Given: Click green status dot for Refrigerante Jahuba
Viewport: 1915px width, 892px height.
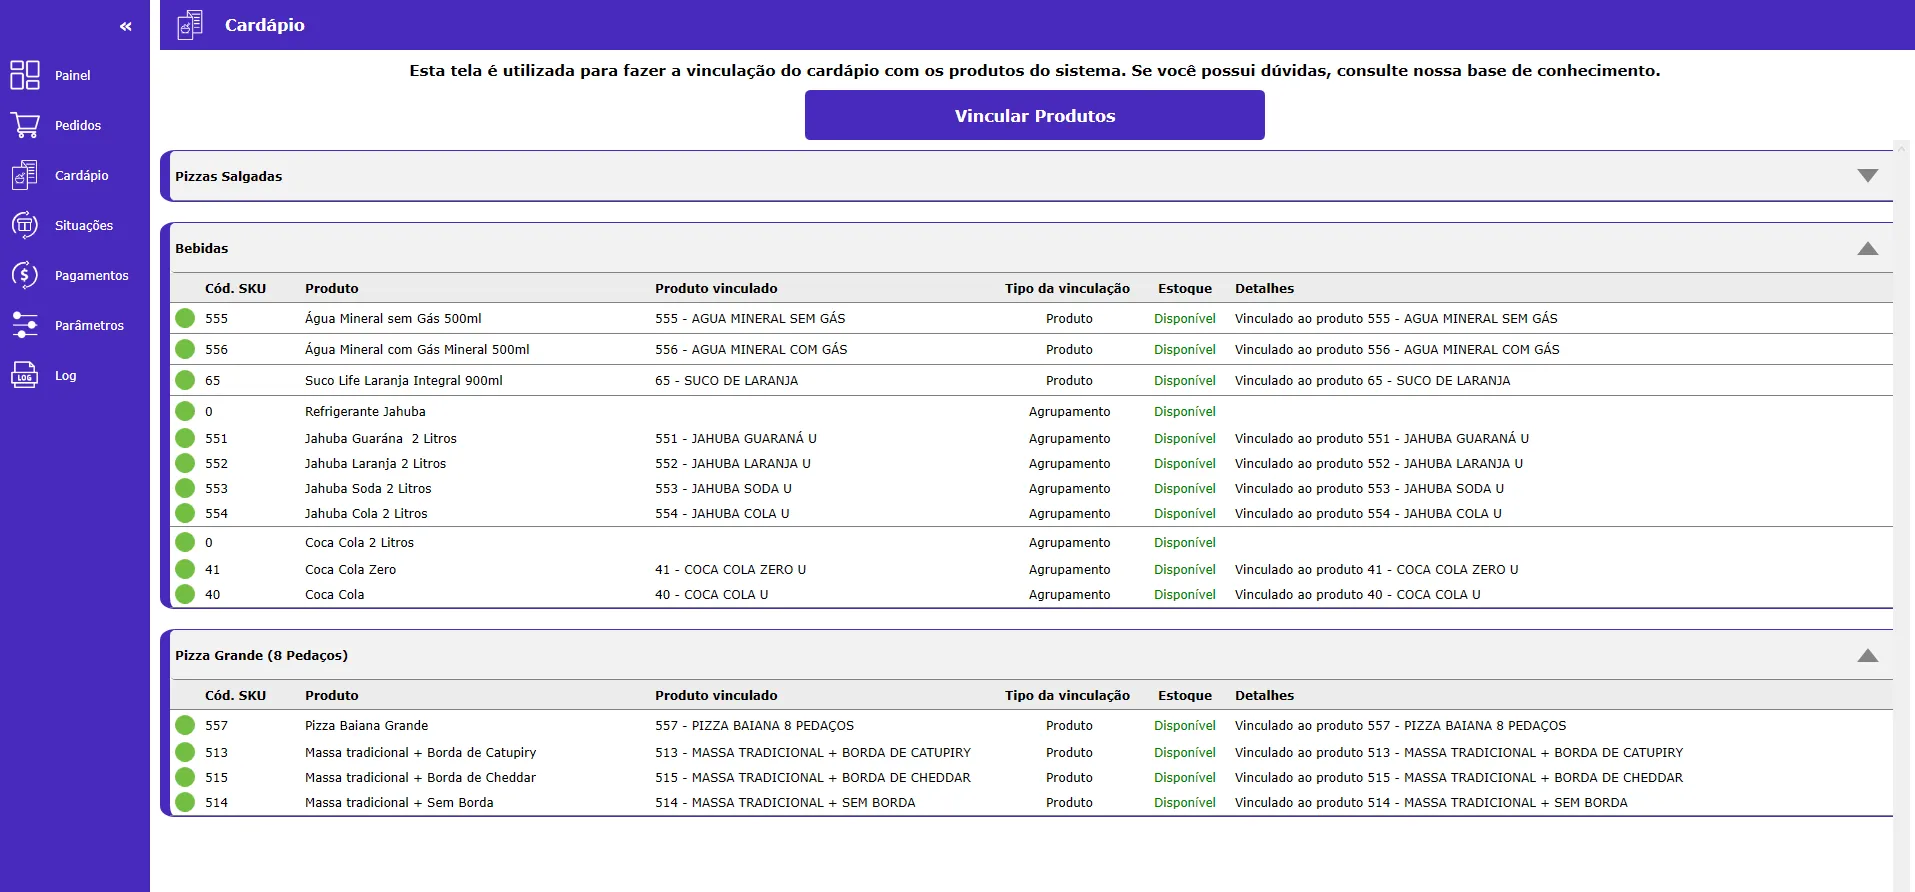Looking at the screenshot, I should click(185, 411).
